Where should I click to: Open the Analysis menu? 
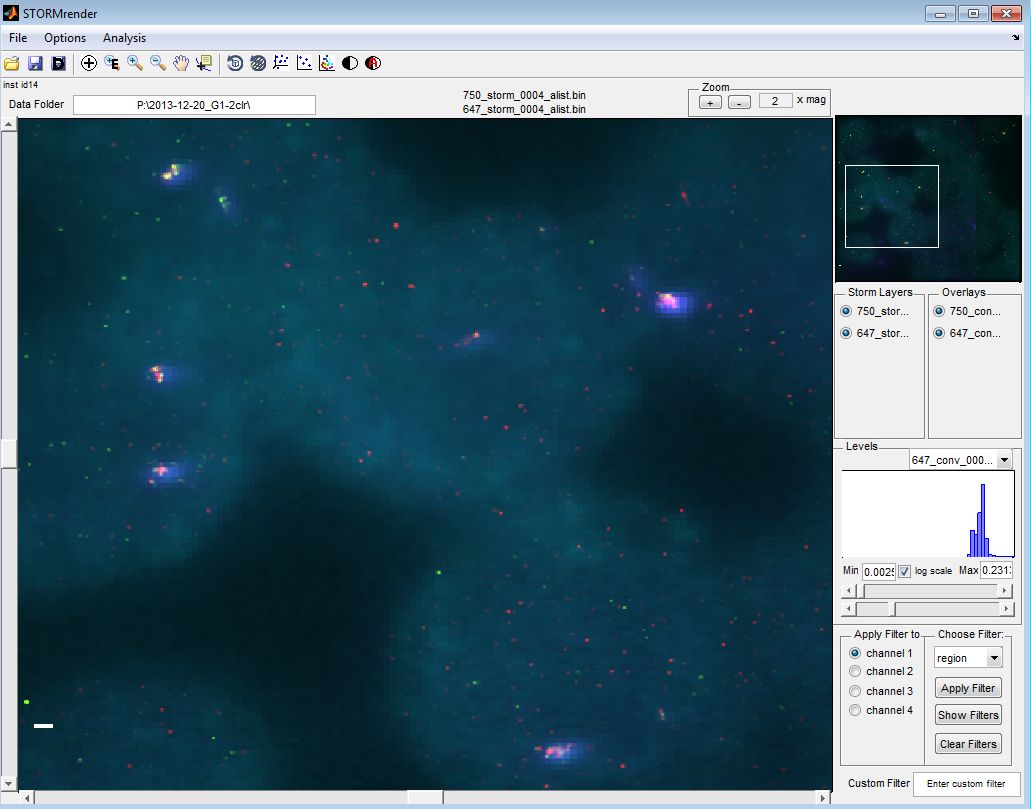(124, 38)
